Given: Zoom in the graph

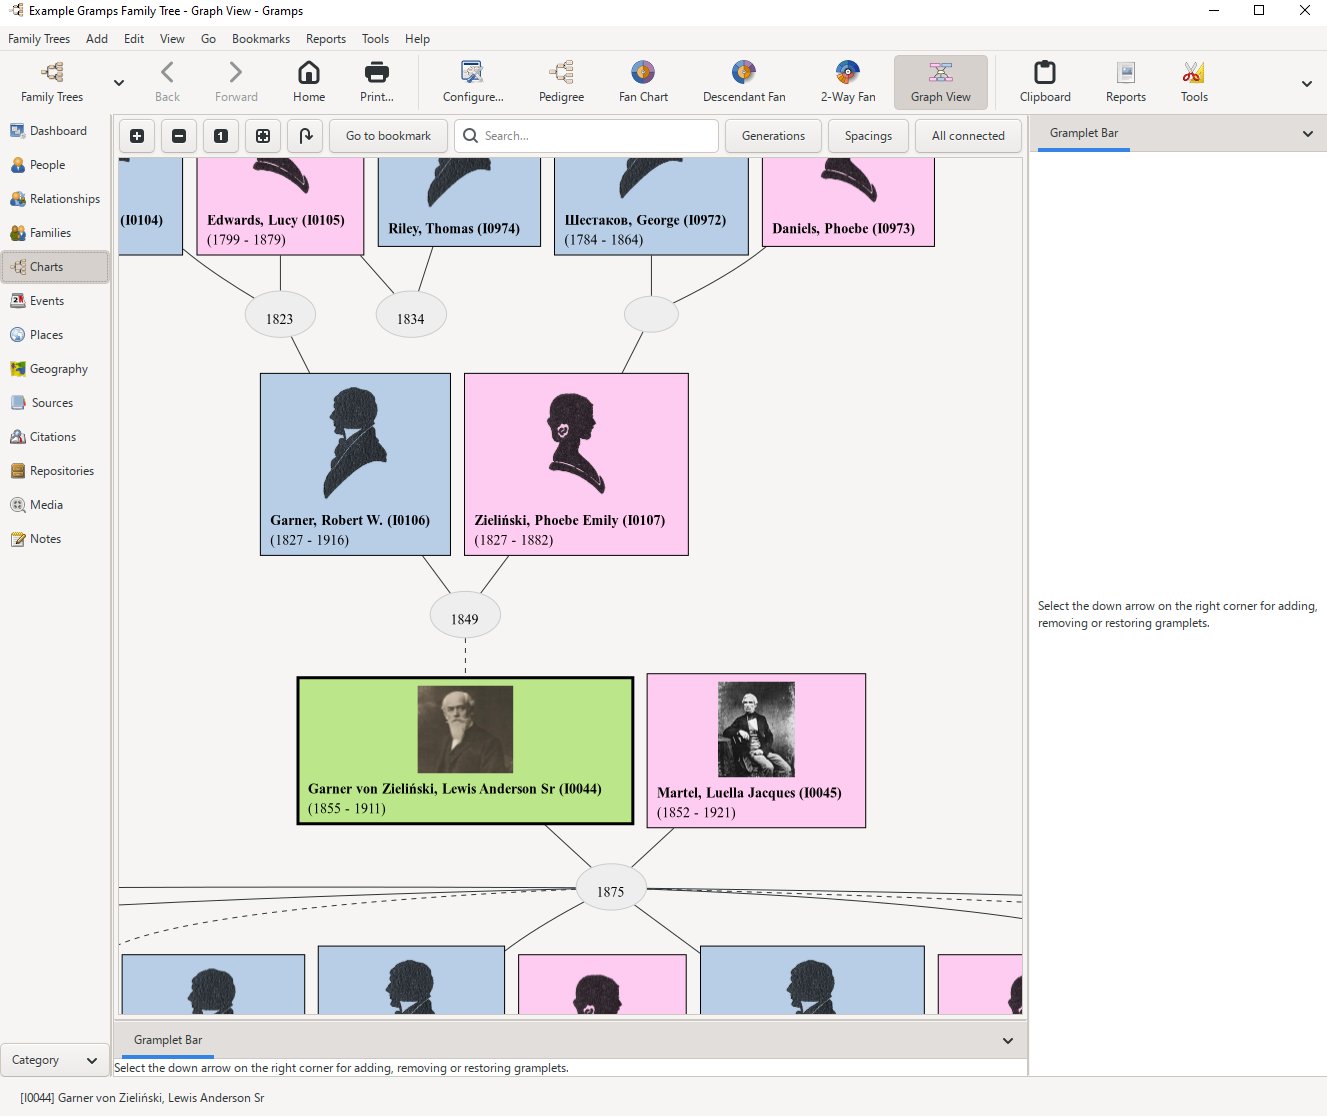Looking at the screenshot, I should [x=137, y=136].
